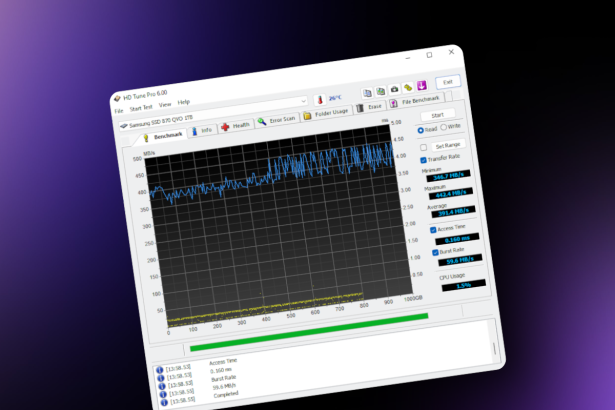Viewport: 615px width, 410px height.
Task: Close the HD Tune Pro window
Action: 451,52
